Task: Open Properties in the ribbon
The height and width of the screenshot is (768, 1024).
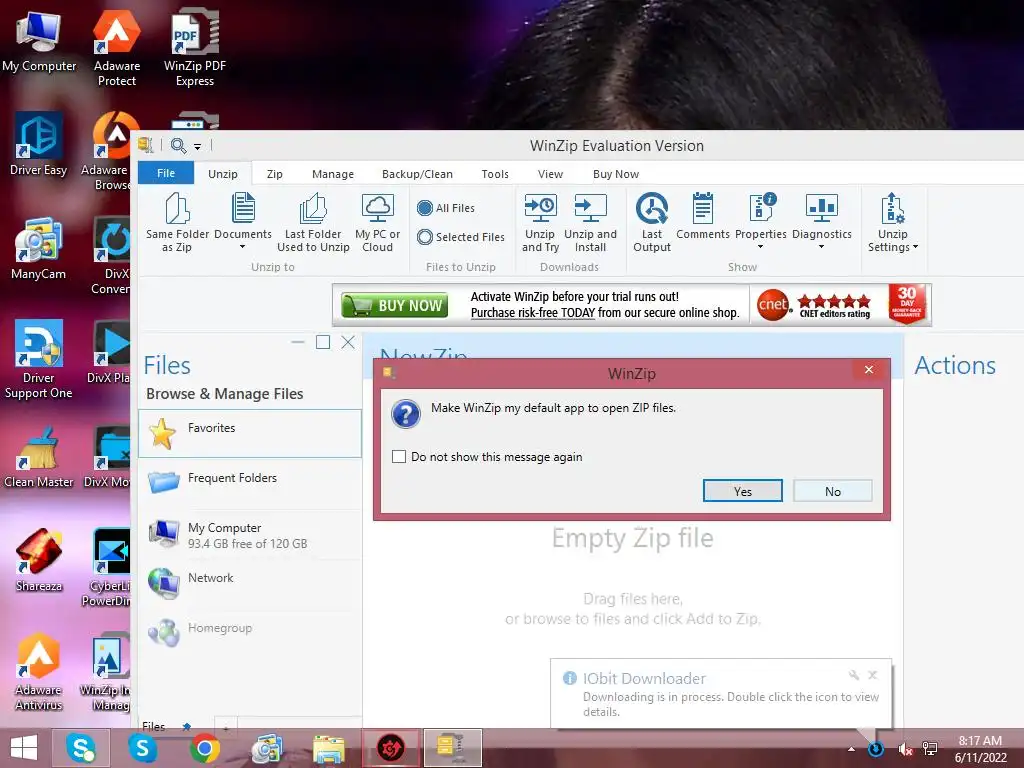Action: [761, 221]
